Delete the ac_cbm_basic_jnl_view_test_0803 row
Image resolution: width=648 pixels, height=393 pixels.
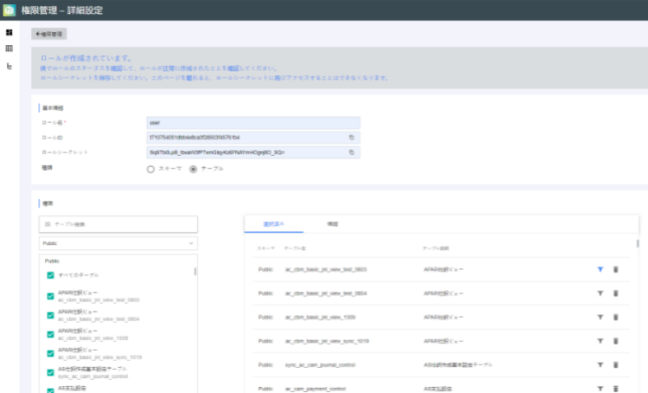[615, 269]
